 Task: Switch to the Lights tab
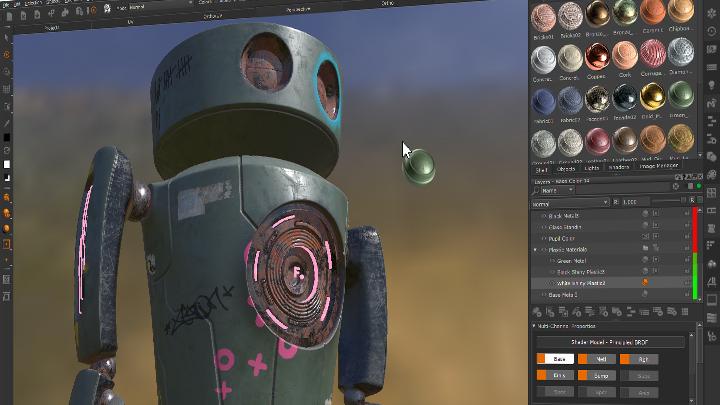click(592, 167)
